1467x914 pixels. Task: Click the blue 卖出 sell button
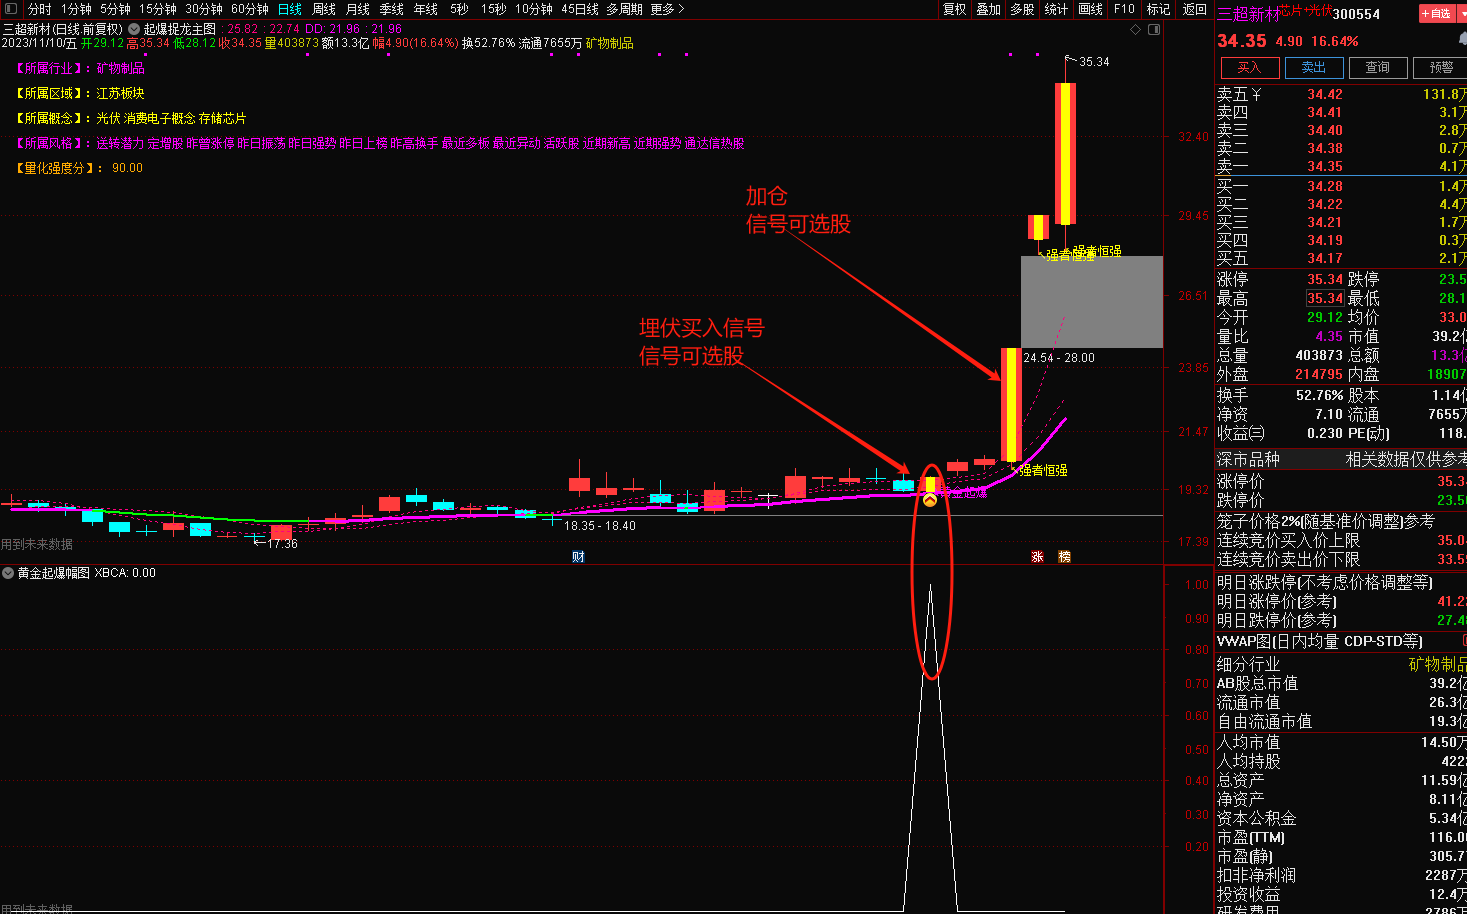(x=1313, y=68)
